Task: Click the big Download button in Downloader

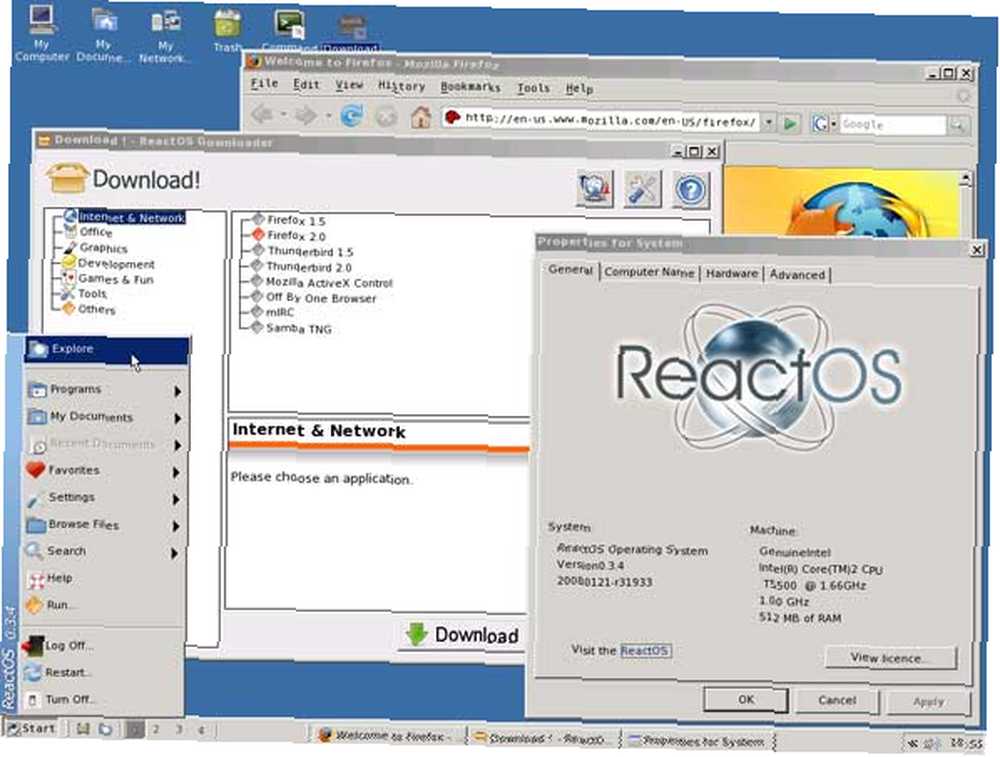Action: point(463,635)
